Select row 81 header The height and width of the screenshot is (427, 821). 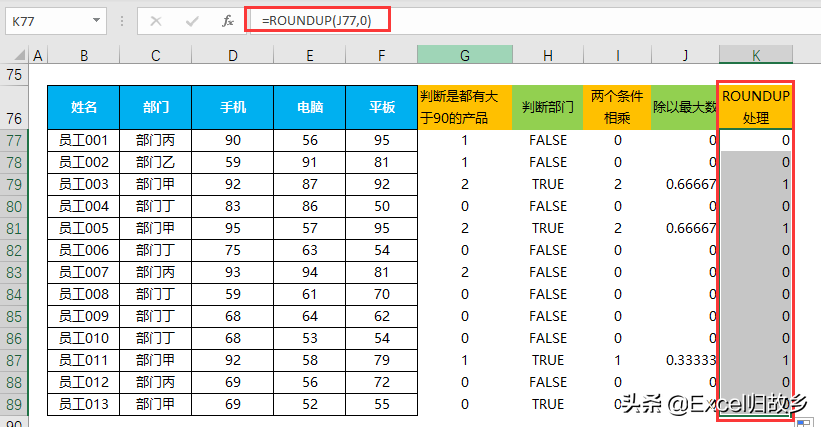pyautogui.click(x=14, y=228)
